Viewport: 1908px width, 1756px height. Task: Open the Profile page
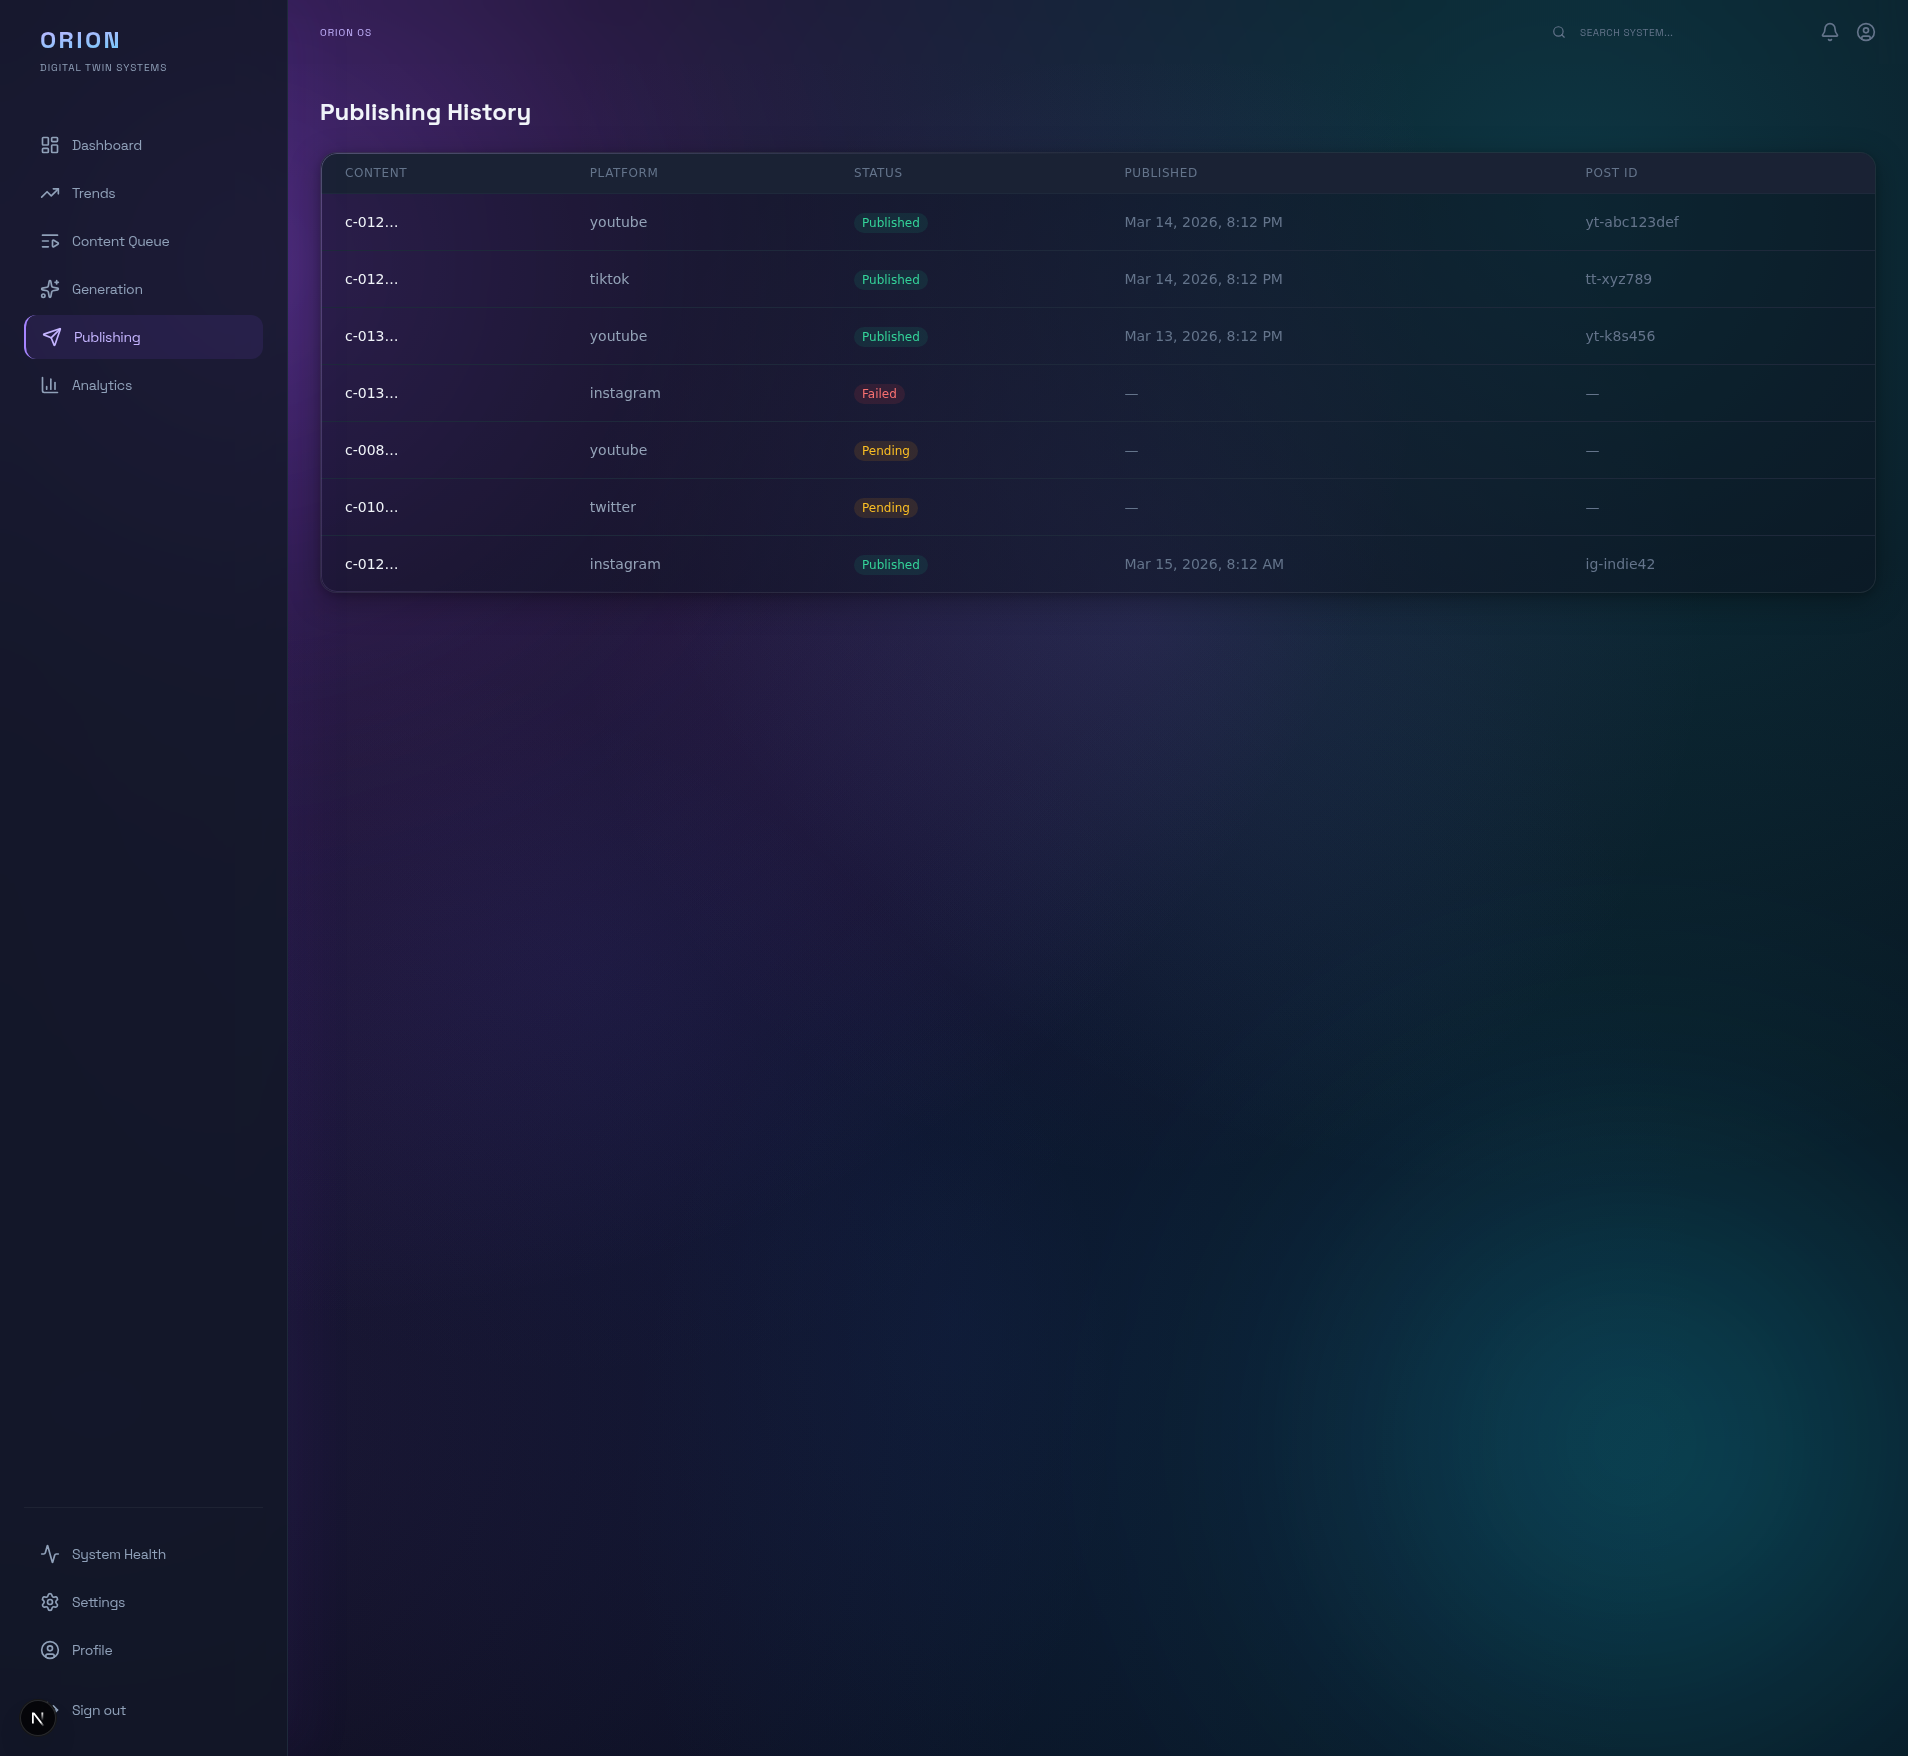[x=91, y=1650]
